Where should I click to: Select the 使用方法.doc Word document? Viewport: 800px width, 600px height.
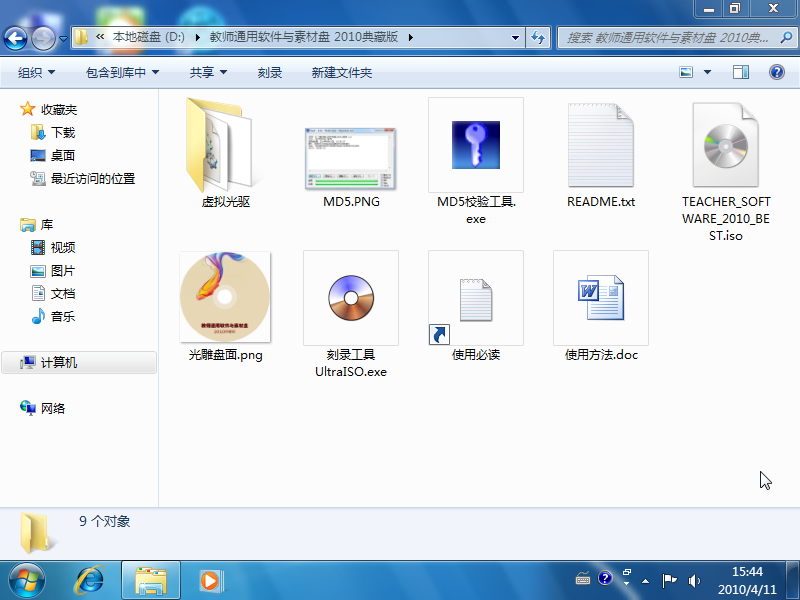pyautogui.click(x=601, y=298)
